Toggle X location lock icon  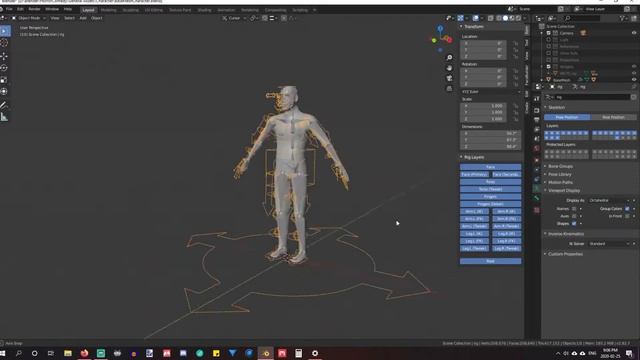tap(516, 43)
